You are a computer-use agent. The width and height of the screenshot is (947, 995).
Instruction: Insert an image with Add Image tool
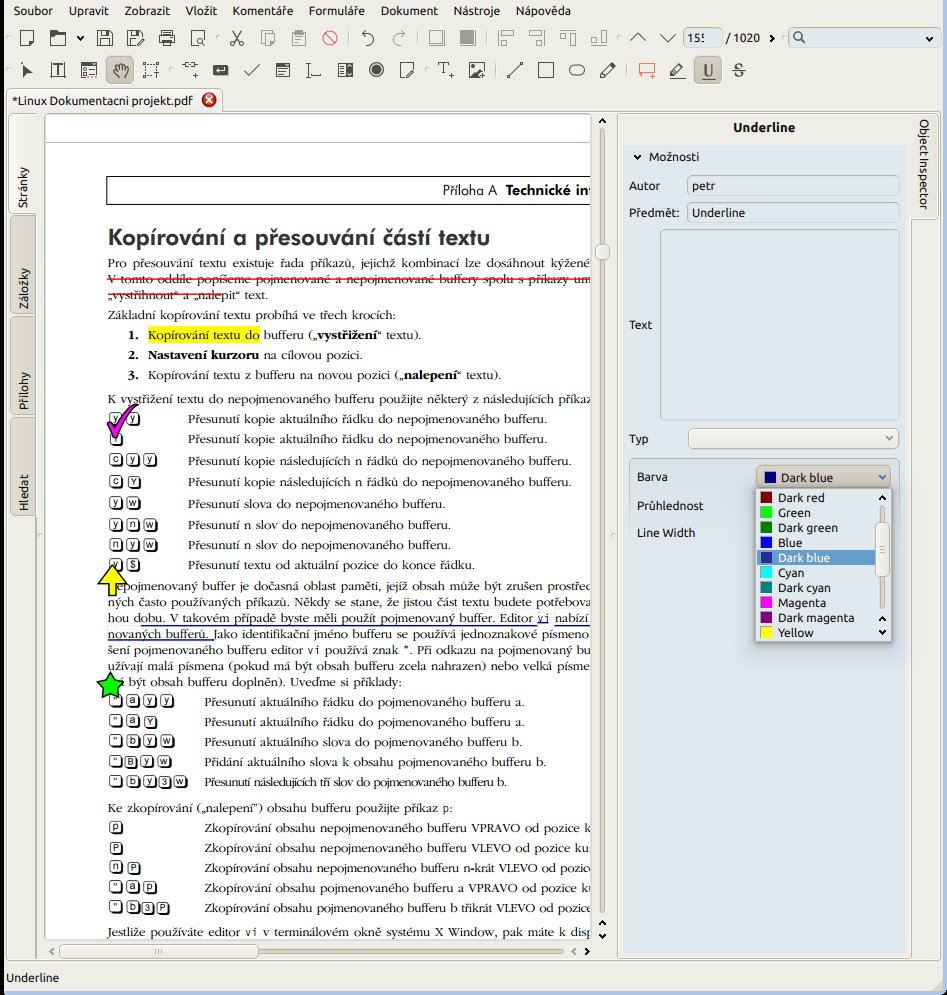pos(477,70)
